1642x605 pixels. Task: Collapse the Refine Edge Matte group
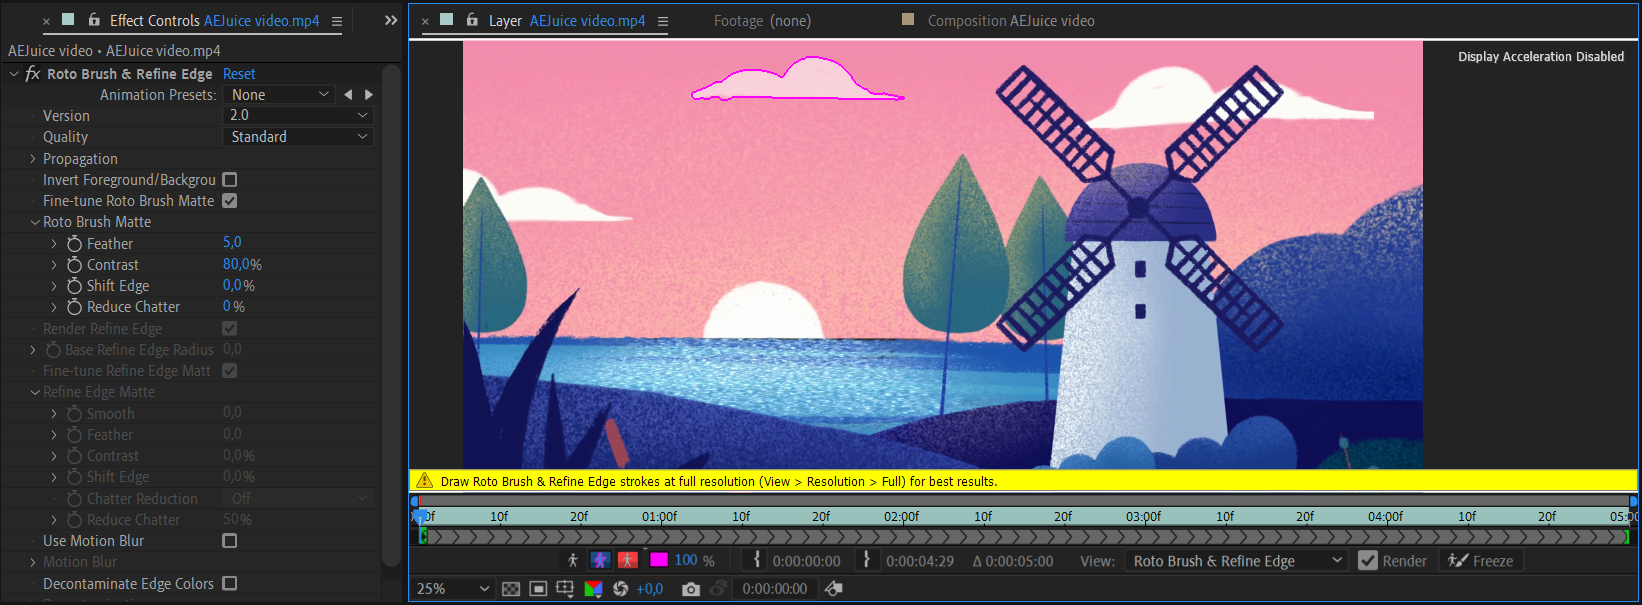34,392
